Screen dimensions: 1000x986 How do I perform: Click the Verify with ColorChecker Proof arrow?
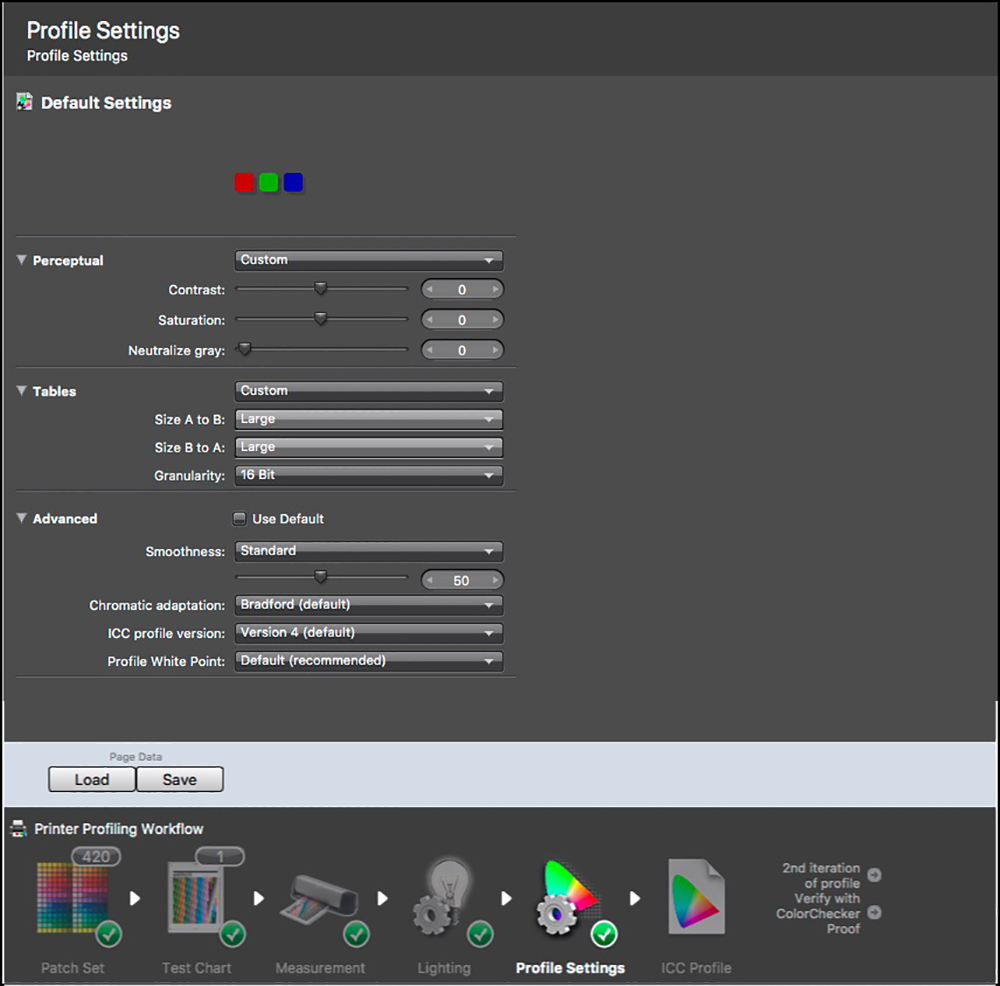[874, 912]
